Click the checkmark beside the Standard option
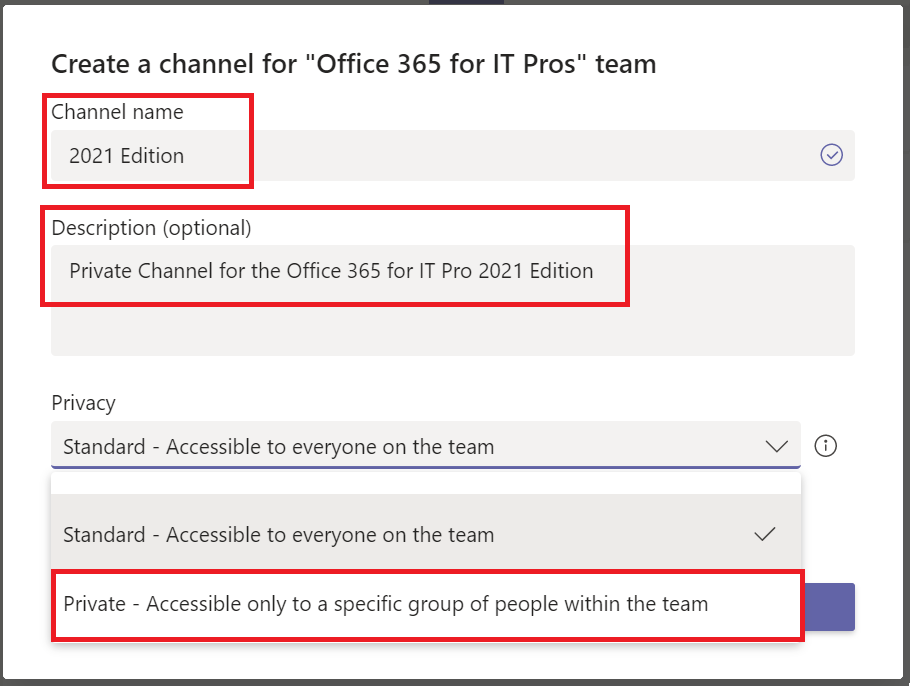 tap(765, 534)
